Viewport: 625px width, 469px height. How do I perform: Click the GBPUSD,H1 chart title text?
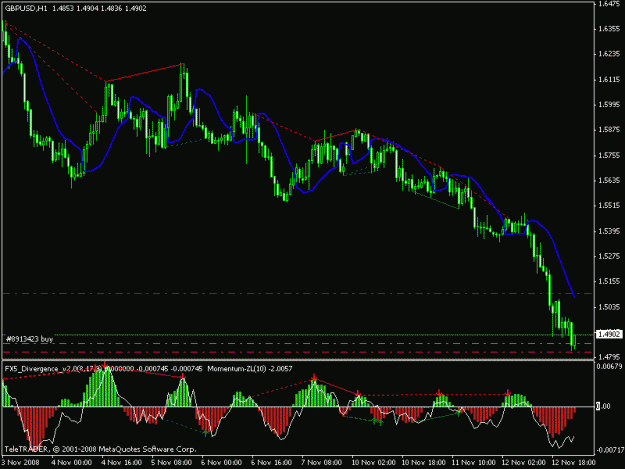26,8
